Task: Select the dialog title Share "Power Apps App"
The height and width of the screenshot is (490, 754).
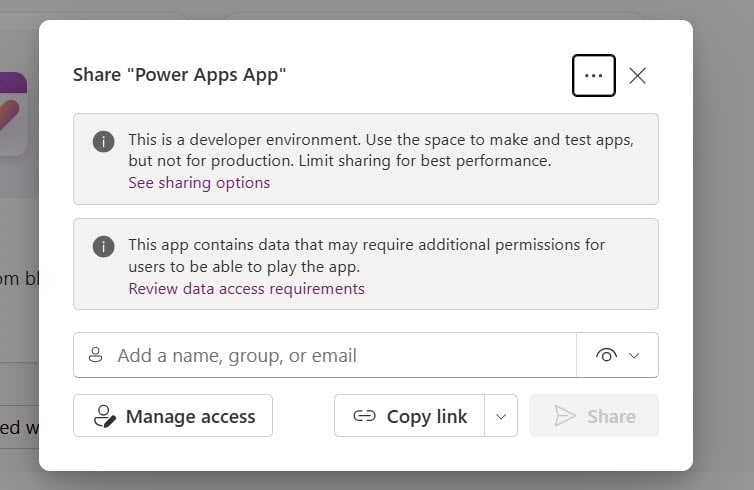Action: (x=179, y=75)
